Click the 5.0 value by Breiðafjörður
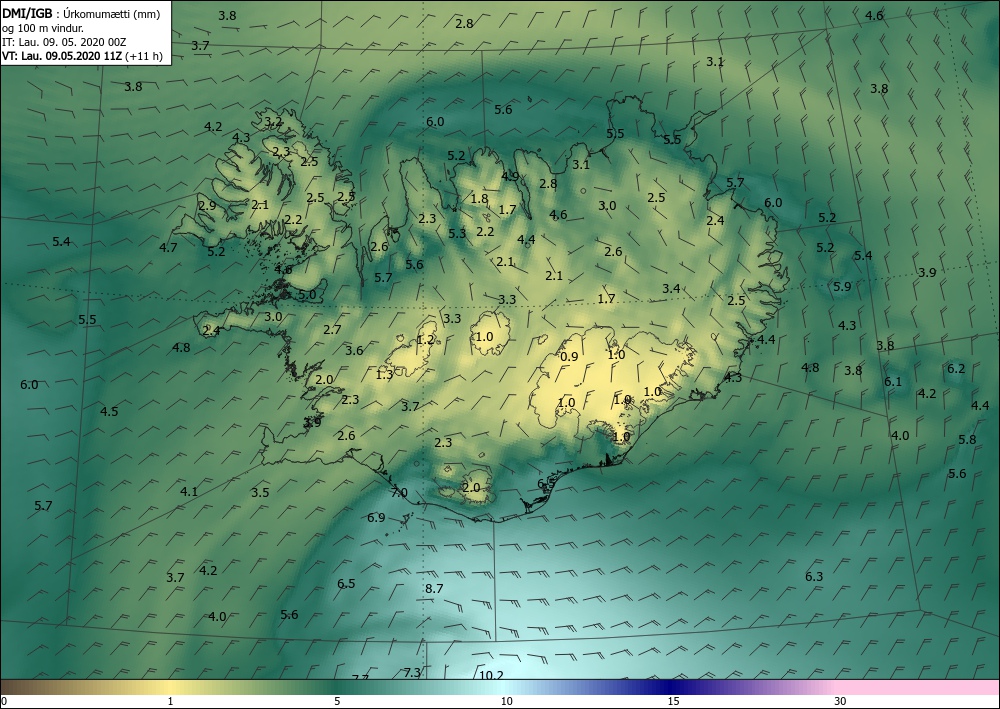 [307, 295]
